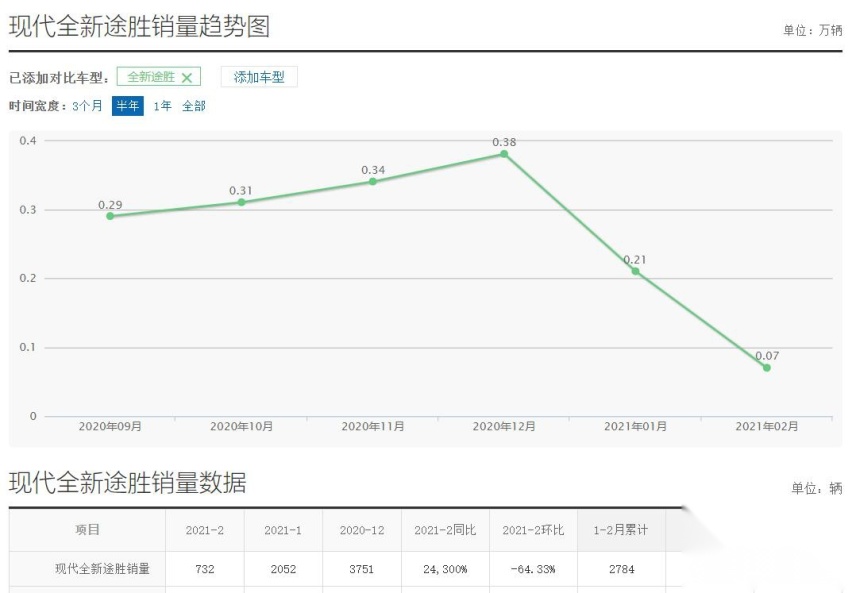Remove the 全新途胜 comparison tag
This screenshot has height=593, width=852.
[186, 78]
